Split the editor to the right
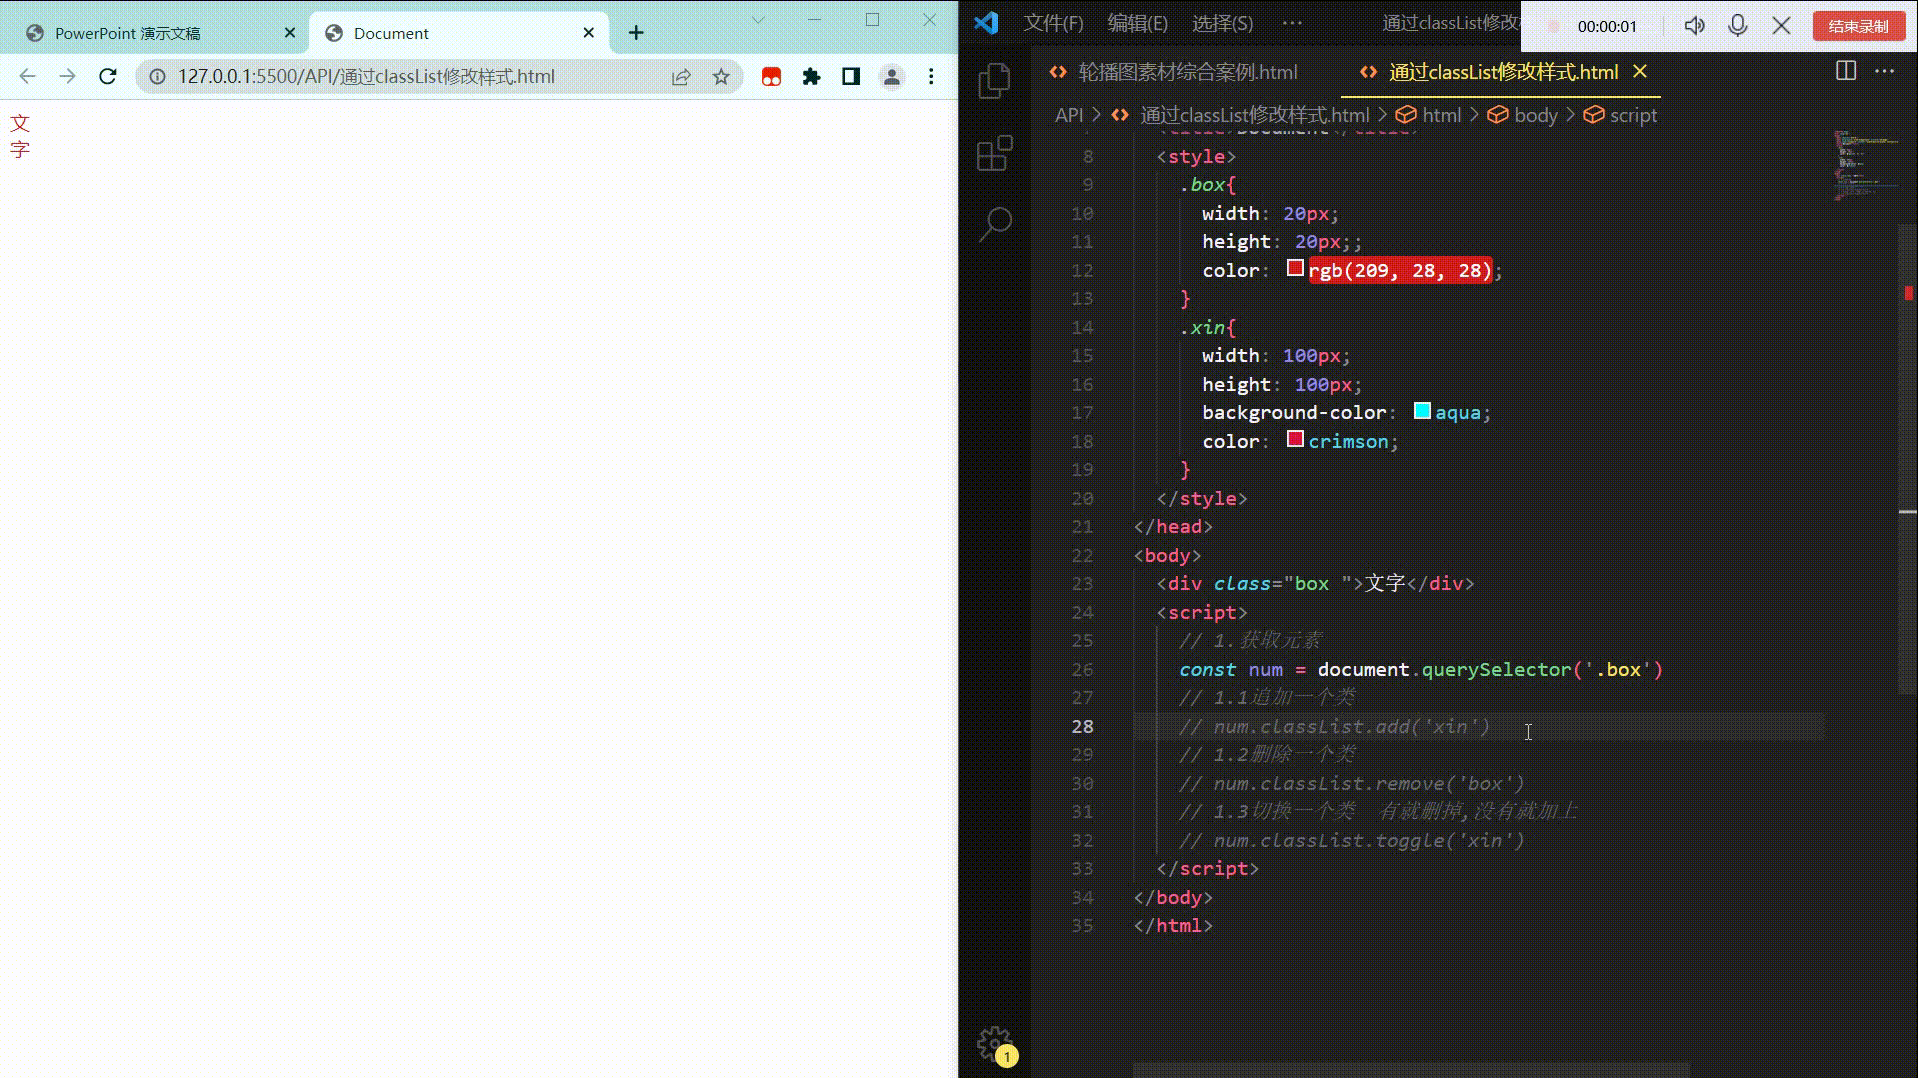The width and height of the screenshot is (1918, 1078). [x=1846, y=71]
